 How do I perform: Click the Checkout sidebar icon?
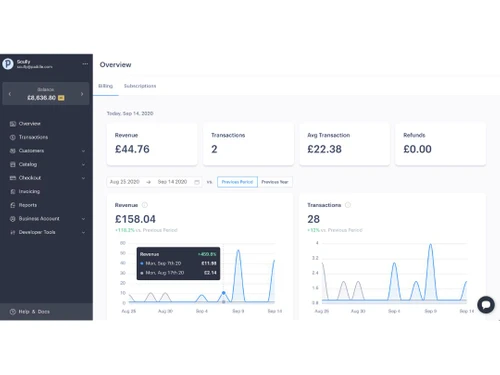(x=13, y=178)
